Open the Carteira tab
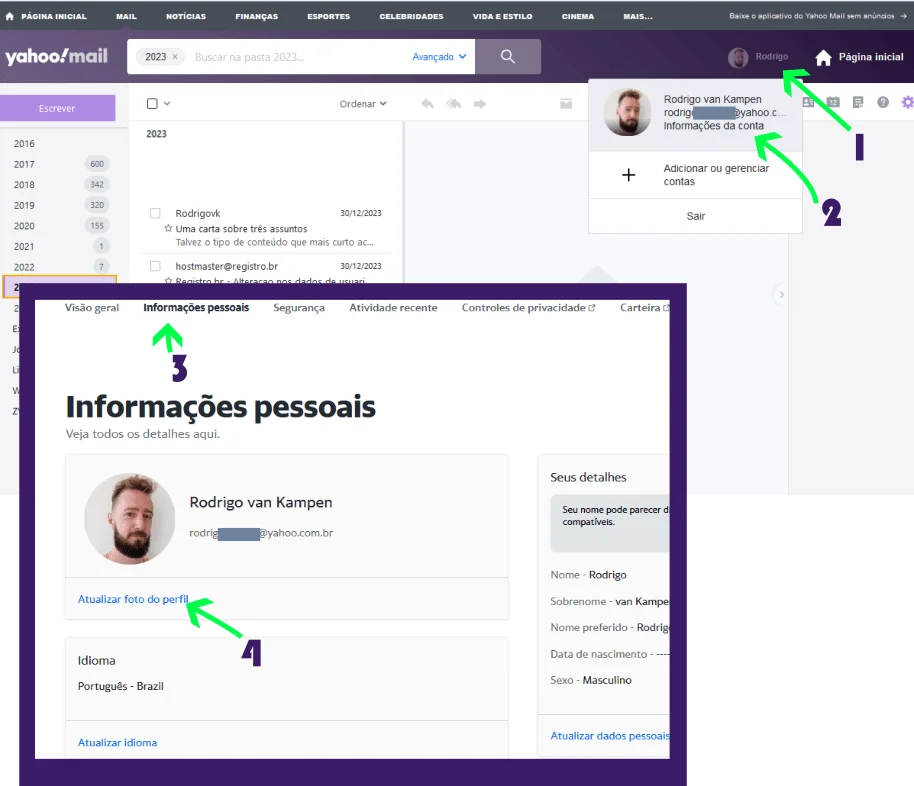Viewport: 914px width, 786px height. click(645, 307)
